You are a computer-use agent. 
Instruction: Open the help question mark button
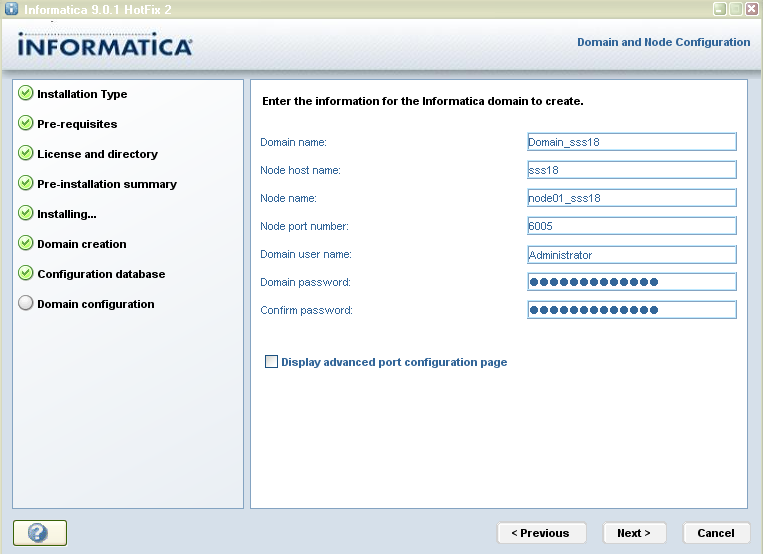click(40, 533)
